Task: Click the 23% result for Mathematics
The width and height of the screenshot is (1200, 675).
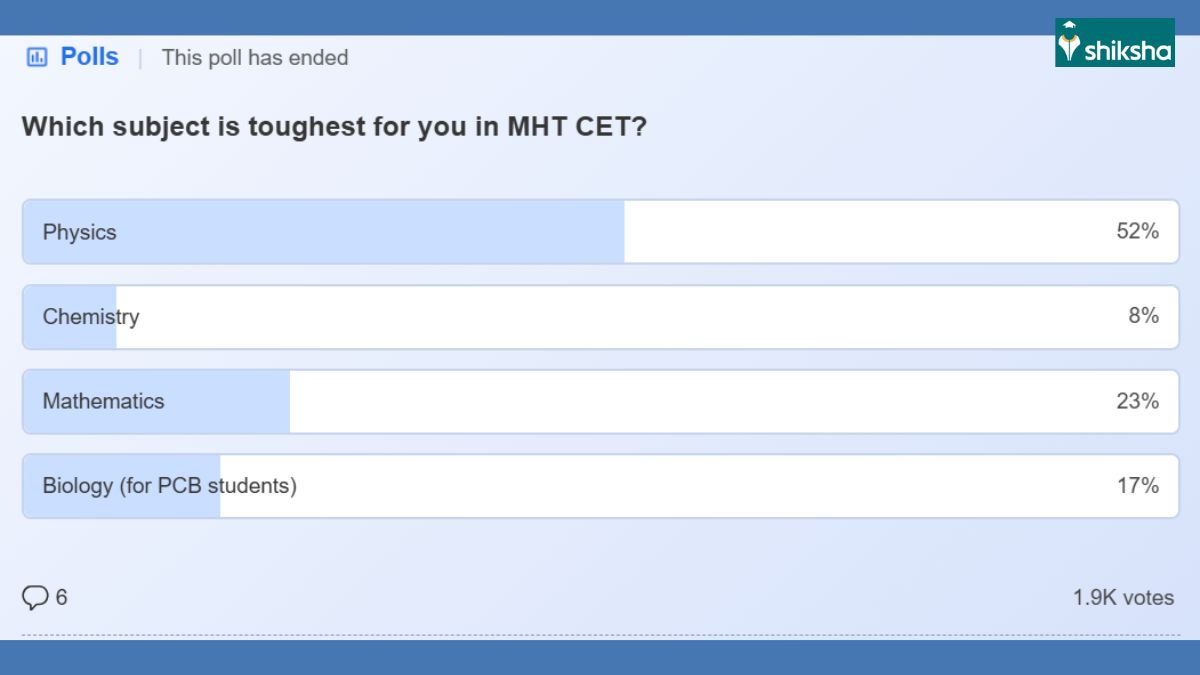Action: pyautogui.click(x=1137, y=401)
